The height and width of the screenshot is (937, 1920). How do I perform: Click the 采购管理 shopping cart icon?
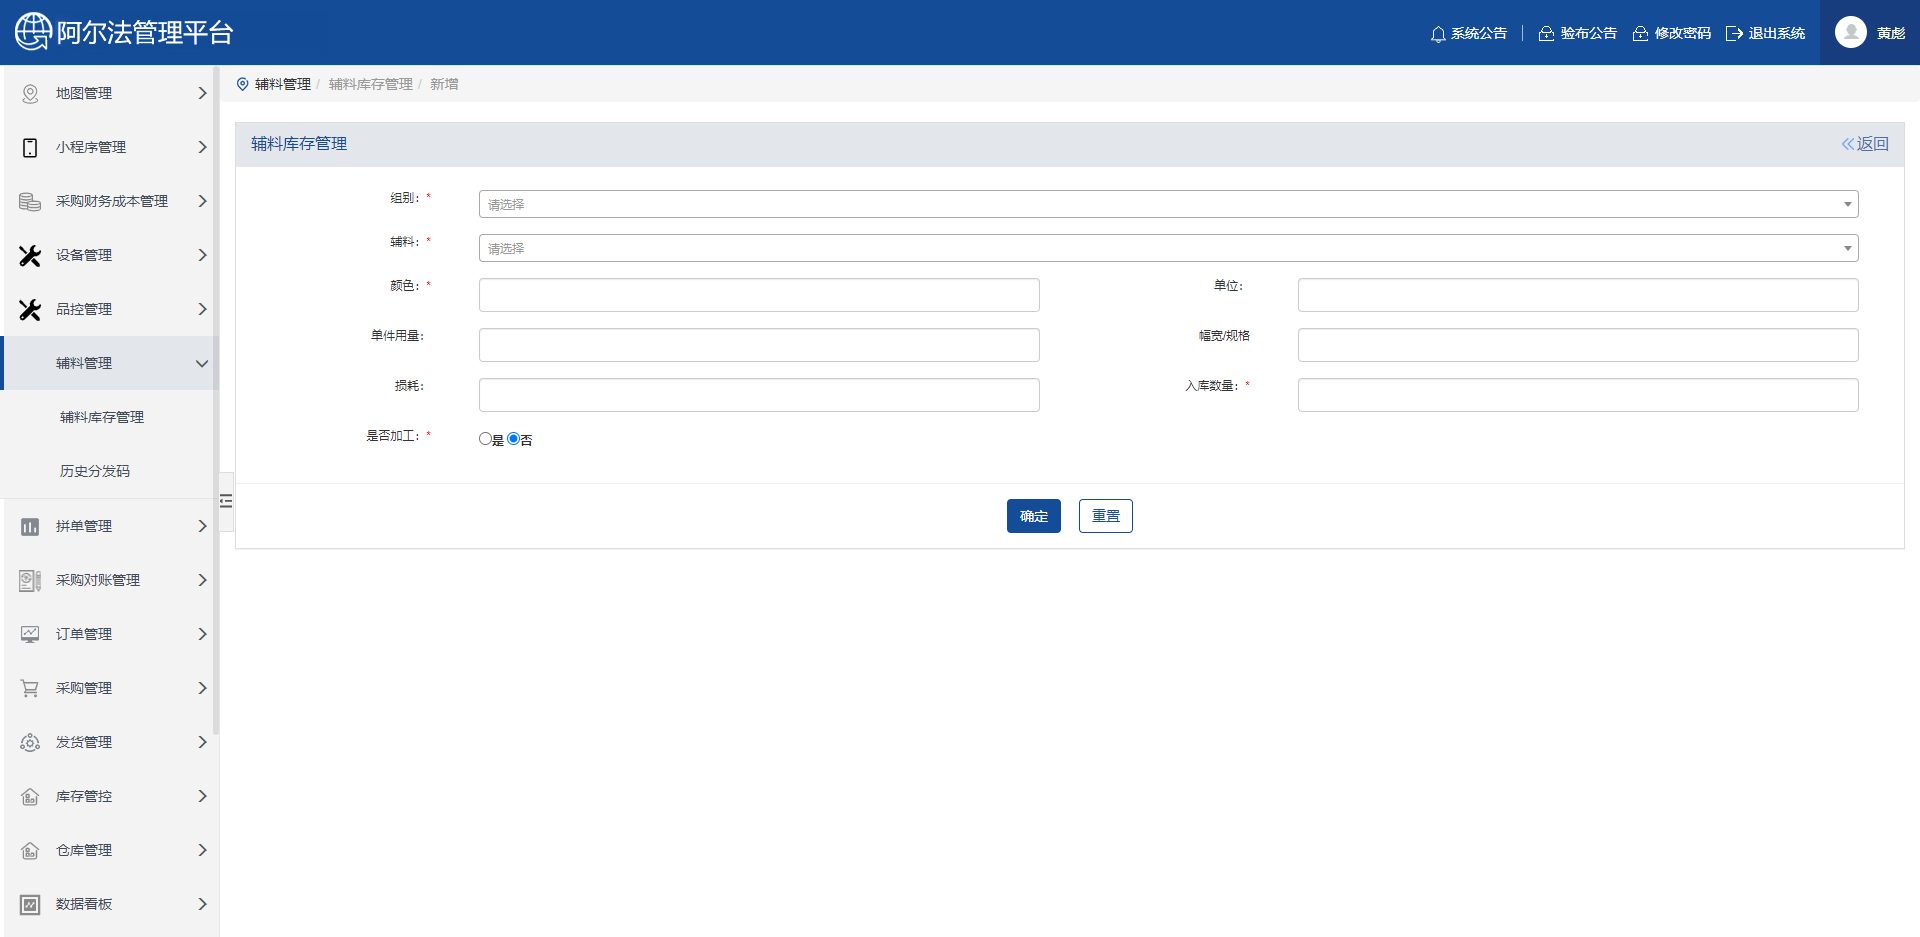click(30, 688)
